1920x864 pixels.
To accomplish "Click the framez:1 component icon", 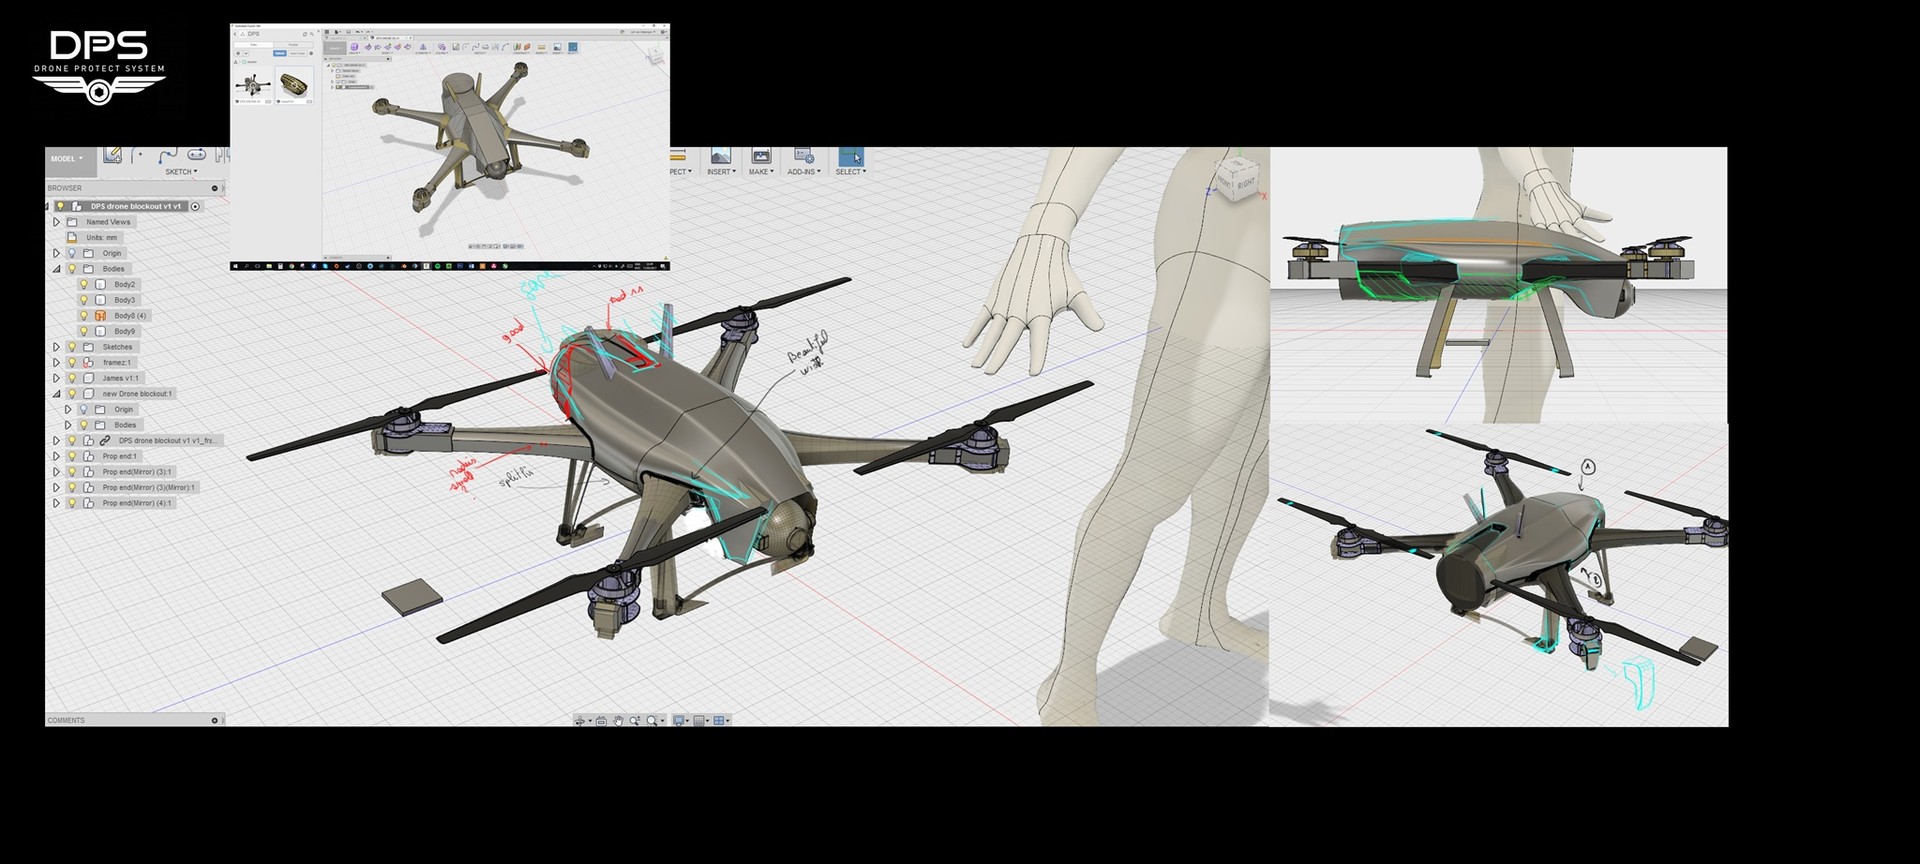I will coord(88,362).
